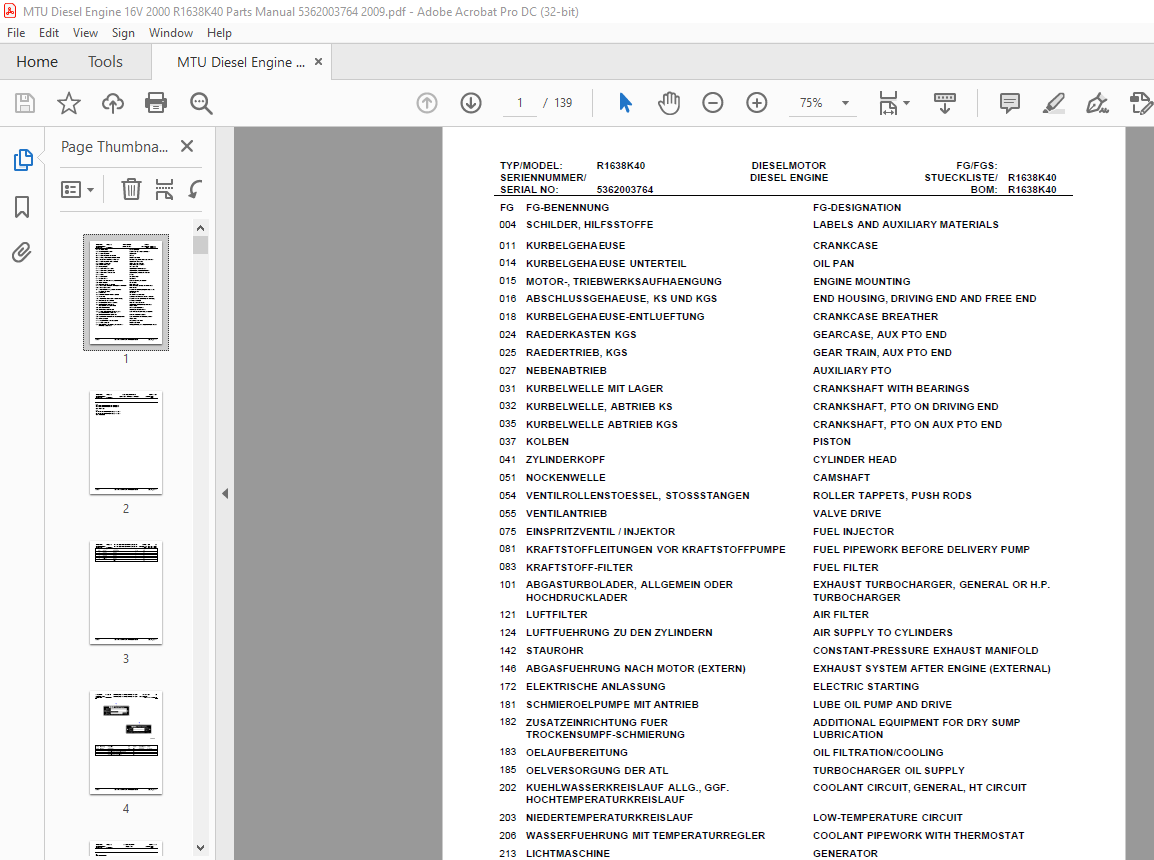Expand the 75% zoom level dropdown

coord(846,103)
